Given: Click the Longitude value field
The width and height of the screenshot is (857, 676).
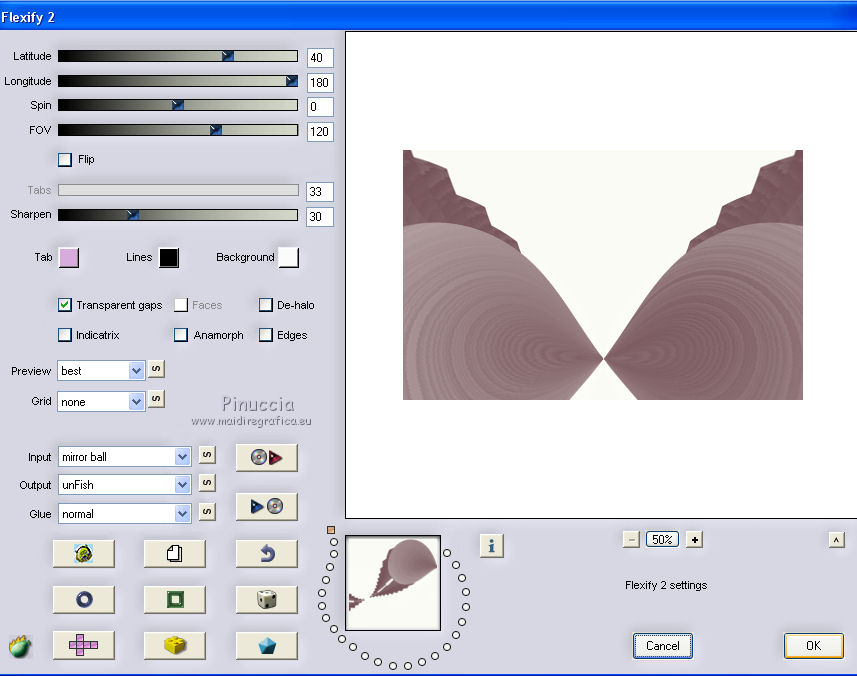Looking at the screenshot, I should 320,83.
